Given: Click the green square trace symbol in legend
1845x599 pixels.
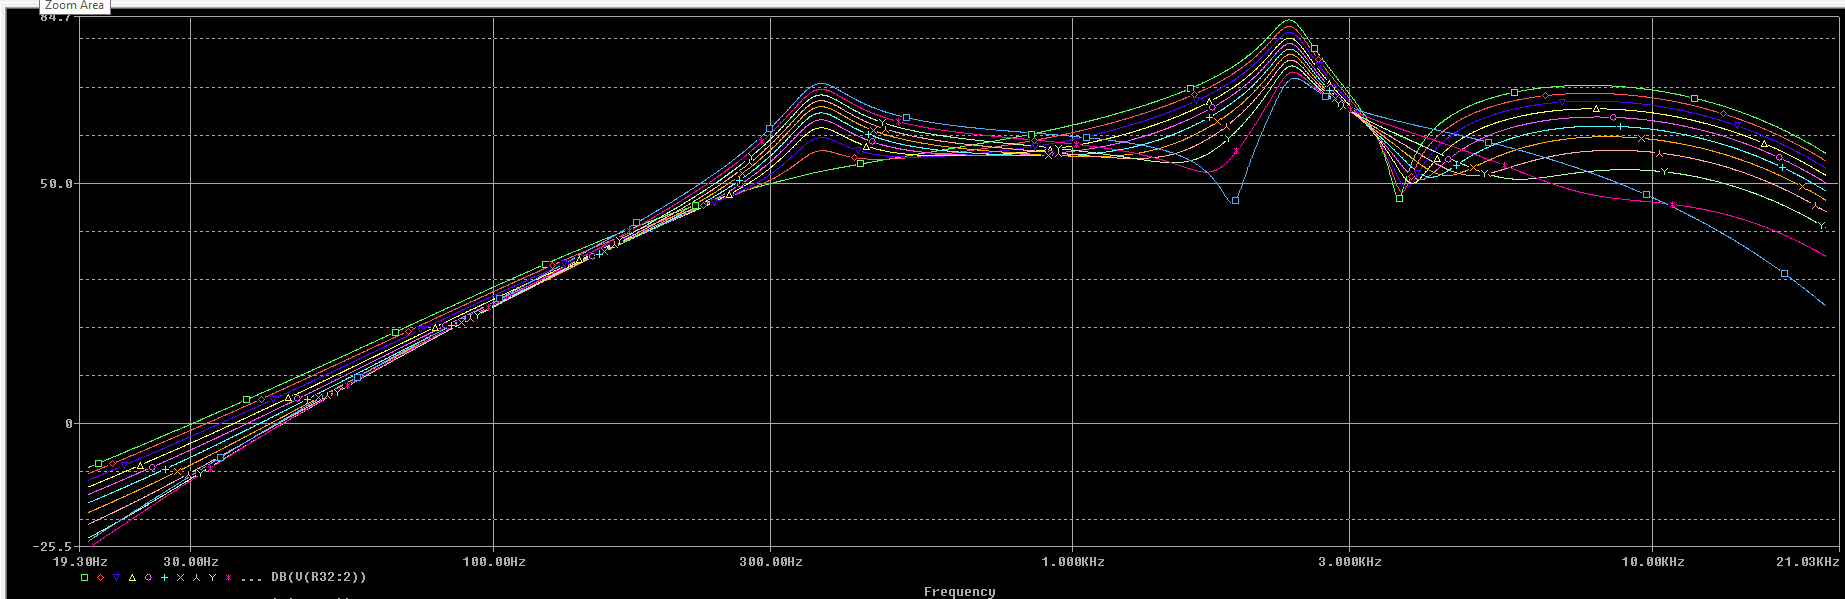Looking at the screenshot, I should click(x=85, y=578).
